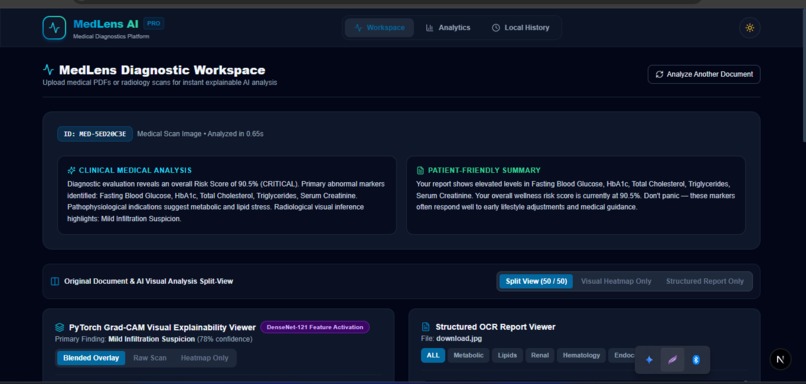Filter the report by Metabolic
This screenshot has width=806, height=384.
(x=468, y=355)
